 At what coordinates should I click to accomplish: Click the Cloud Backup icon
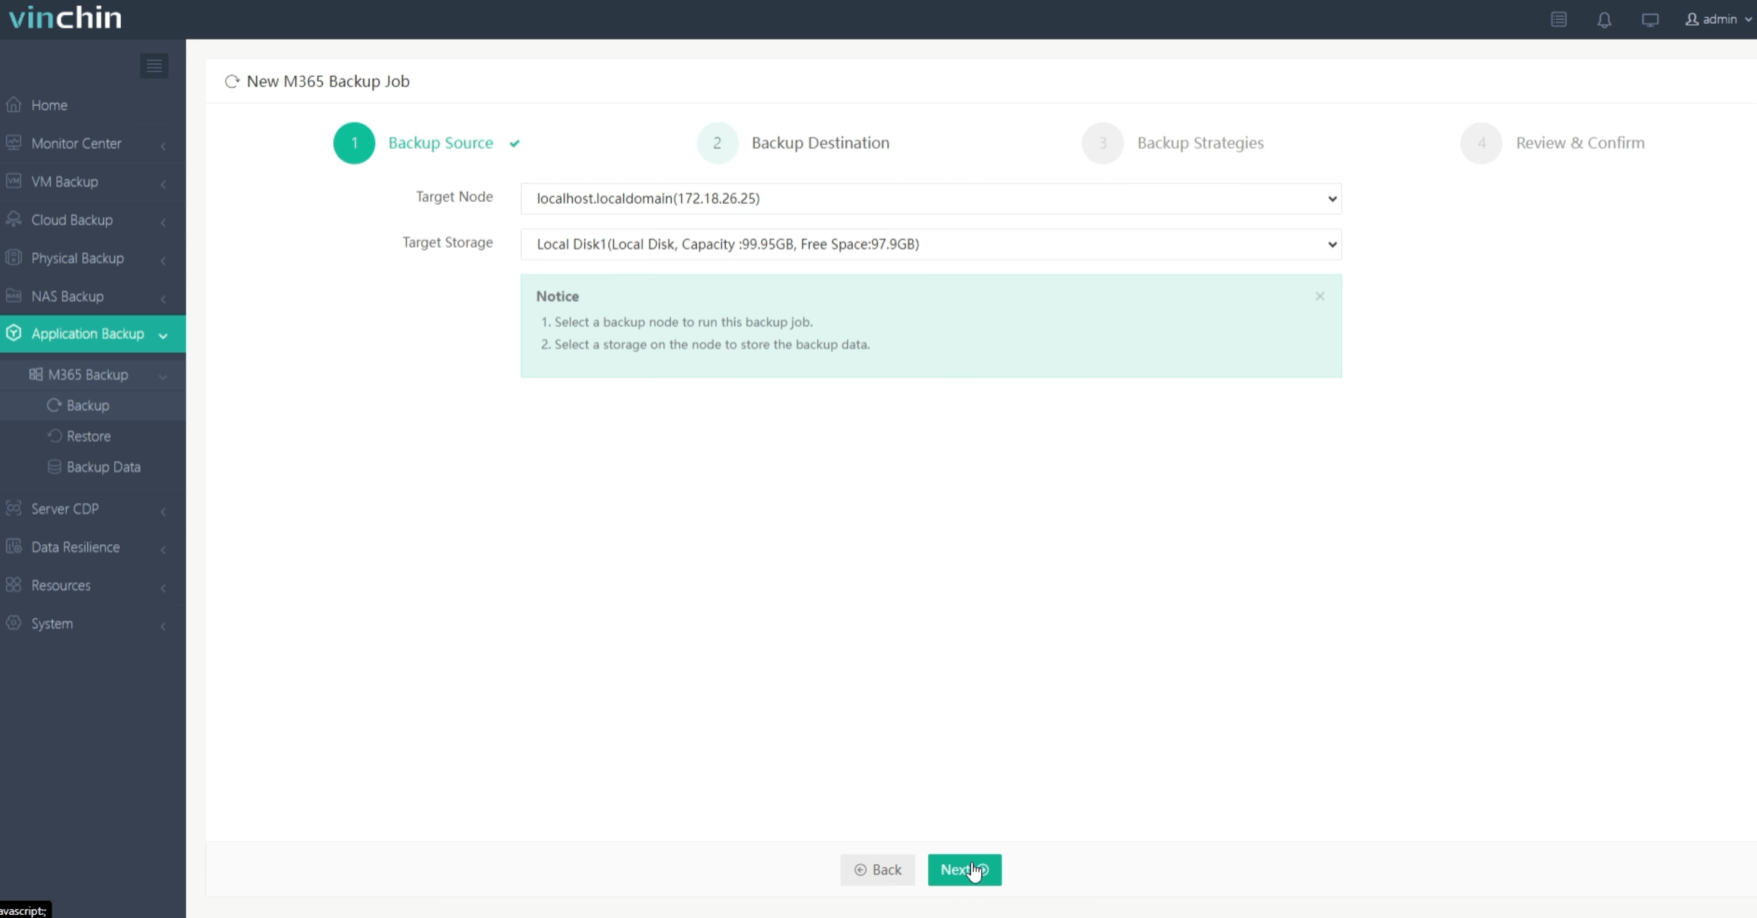click(14, 219)
